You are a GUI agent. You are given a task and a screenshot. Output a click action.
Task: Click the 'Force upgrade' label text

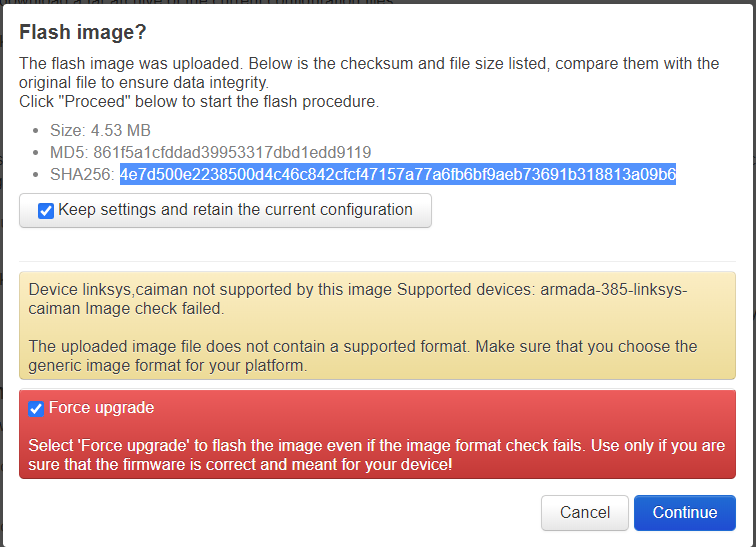(101, 408)
